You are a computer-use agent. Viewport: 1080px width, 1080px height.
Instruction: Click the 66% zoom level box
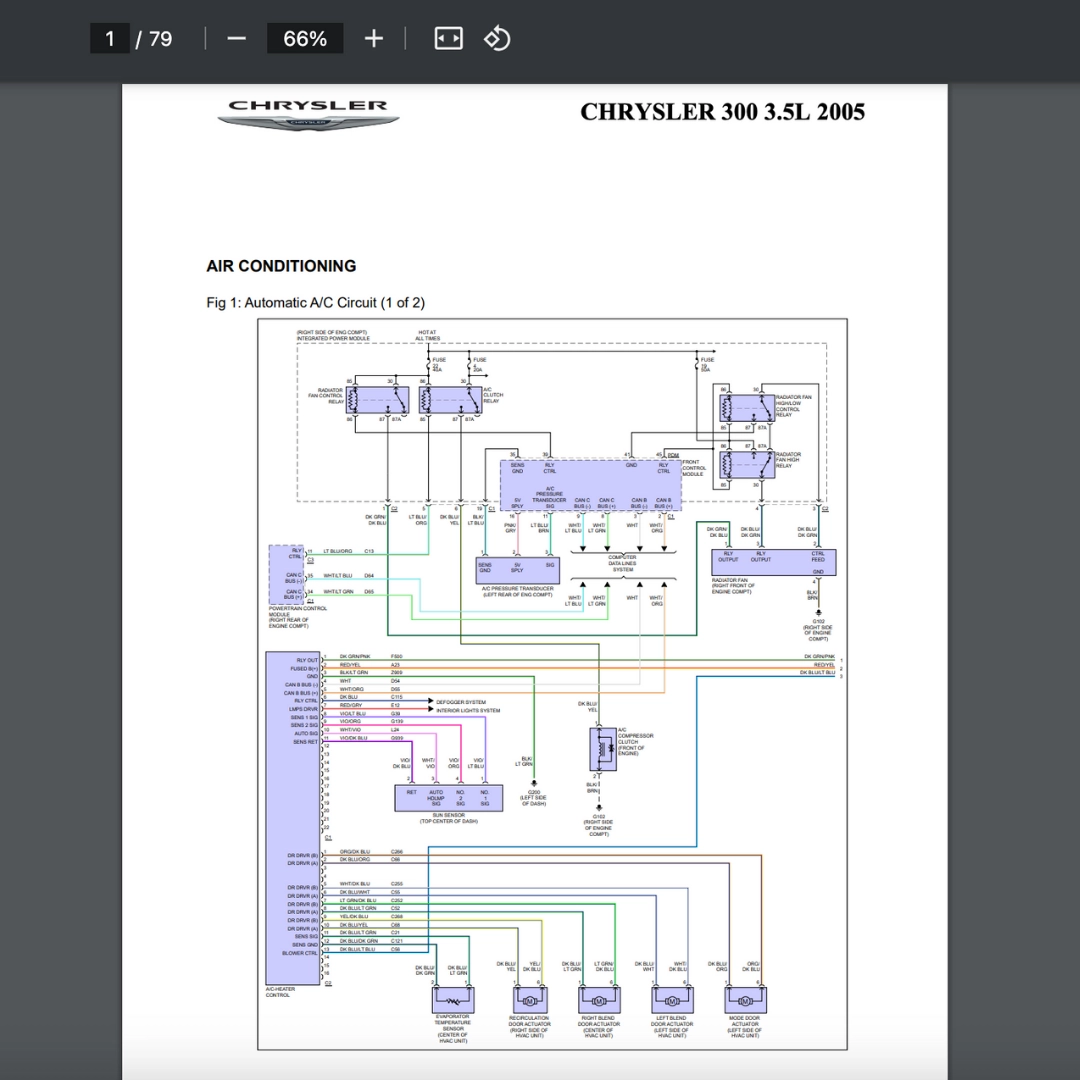pyautogui.click(x=305, y=39)
